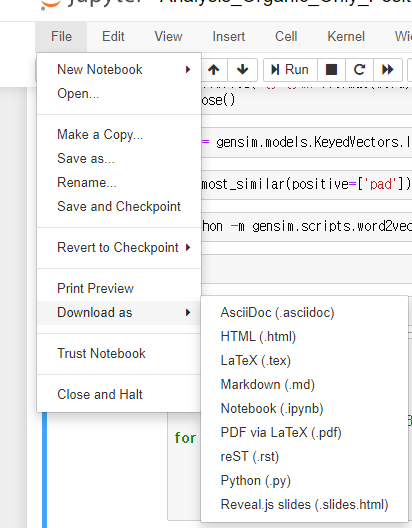
Task: Select Make a Copy...
Action: pyautogui.click(x=119, y=135)
